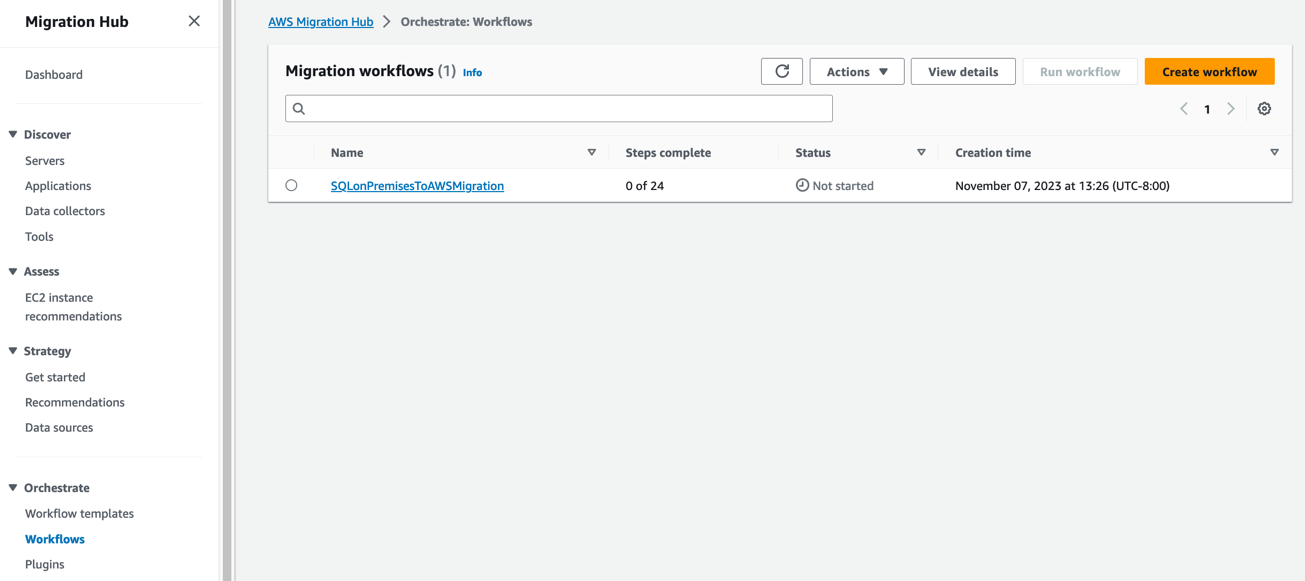
Task: Open Plugins page
Action: (x=45, y=564)
